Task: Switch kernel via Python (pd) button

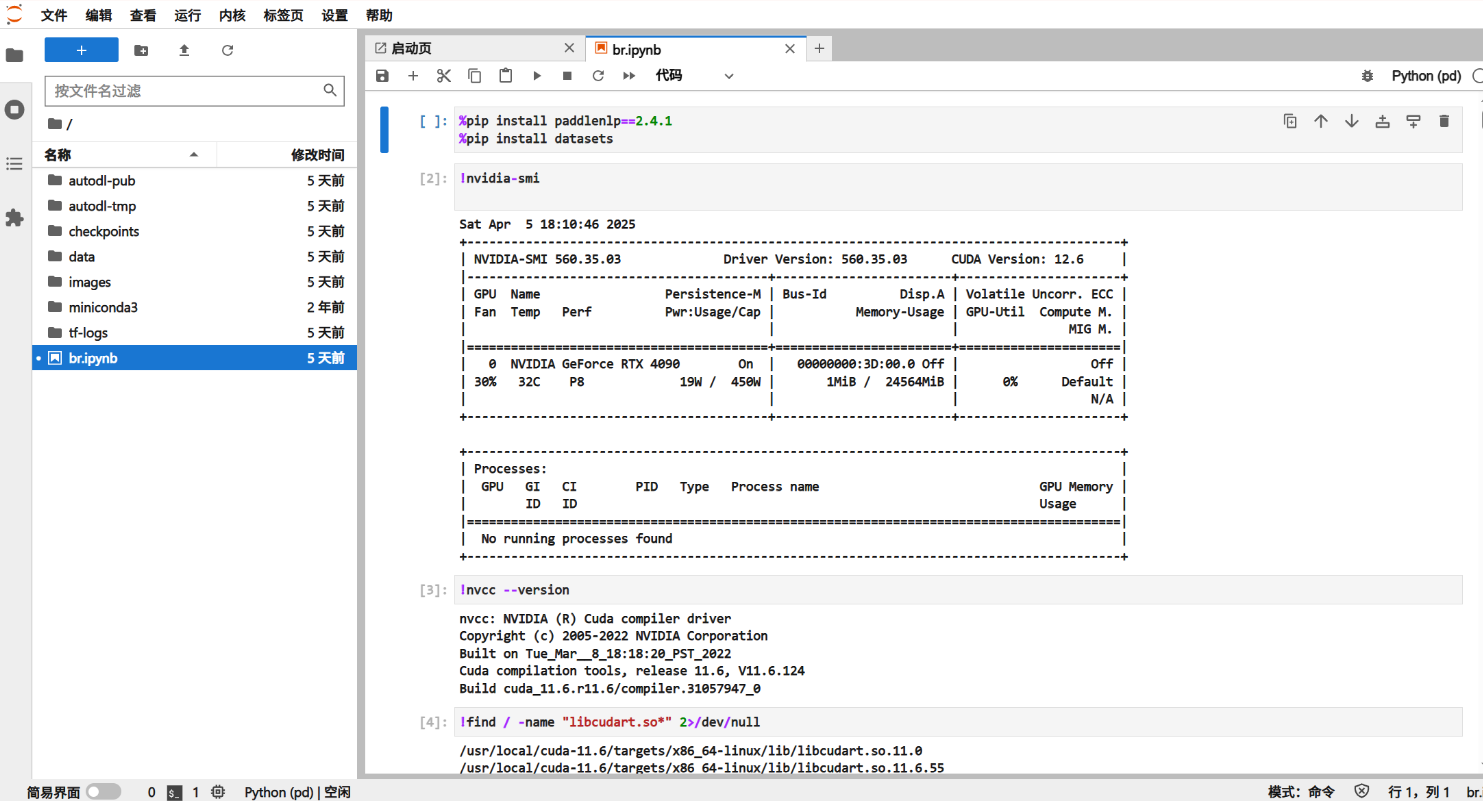Action: pos(1426,76)
